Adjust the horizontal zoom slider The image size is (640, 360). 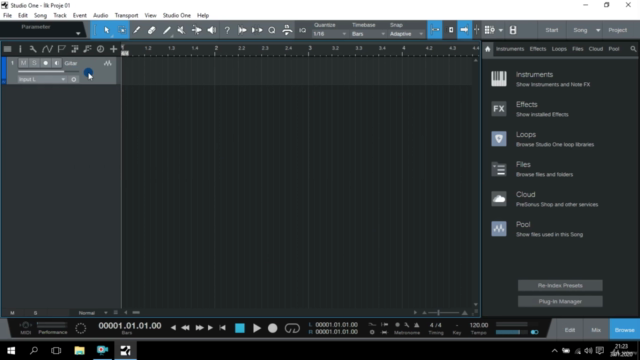pos(444,313)
